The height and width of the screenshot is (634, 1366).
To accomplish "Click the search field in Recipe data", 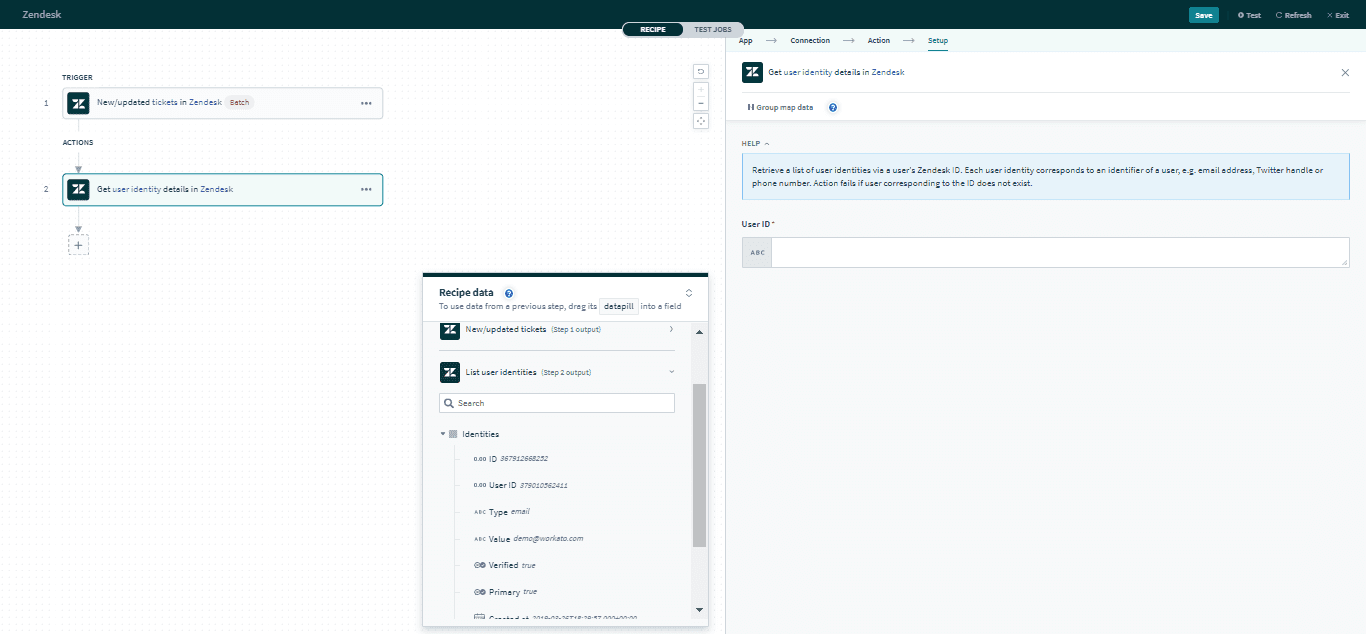I will point(556,402).
